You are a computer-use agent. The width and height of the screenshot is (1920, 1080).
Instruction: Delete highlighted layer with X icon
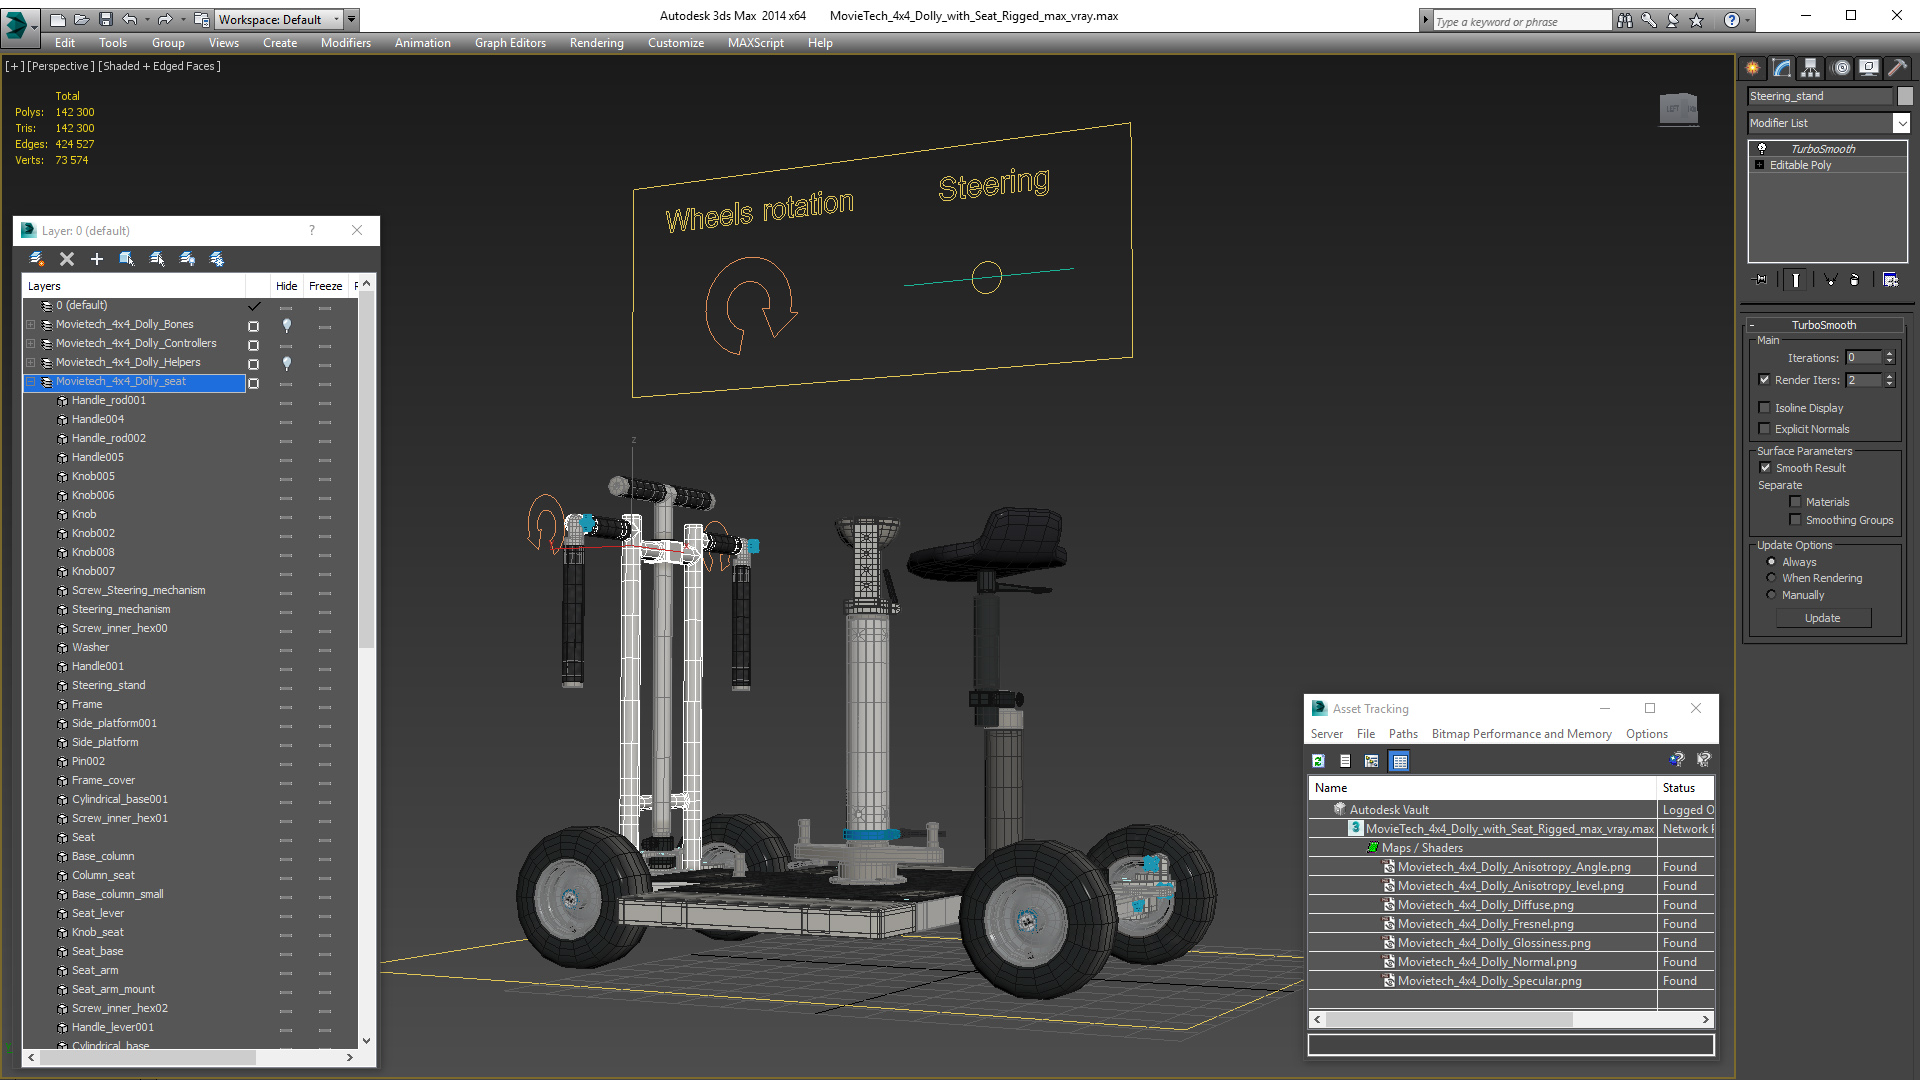67,259
